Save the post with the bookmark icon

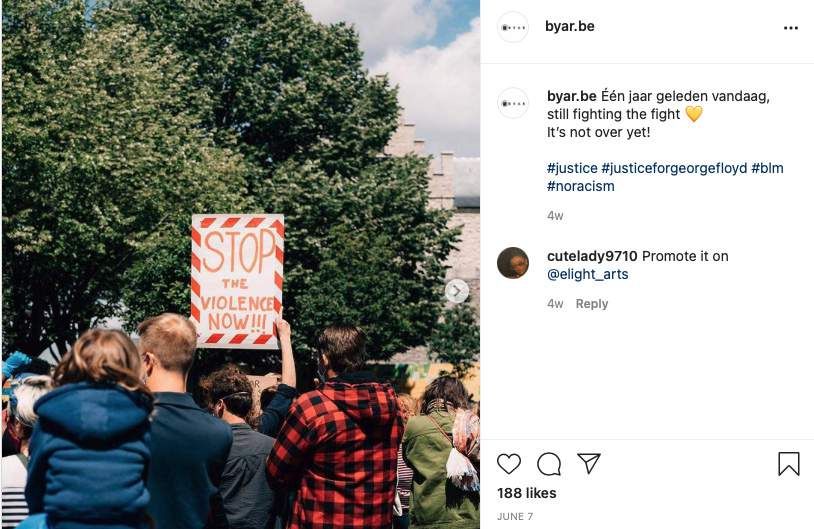[789, 464]
